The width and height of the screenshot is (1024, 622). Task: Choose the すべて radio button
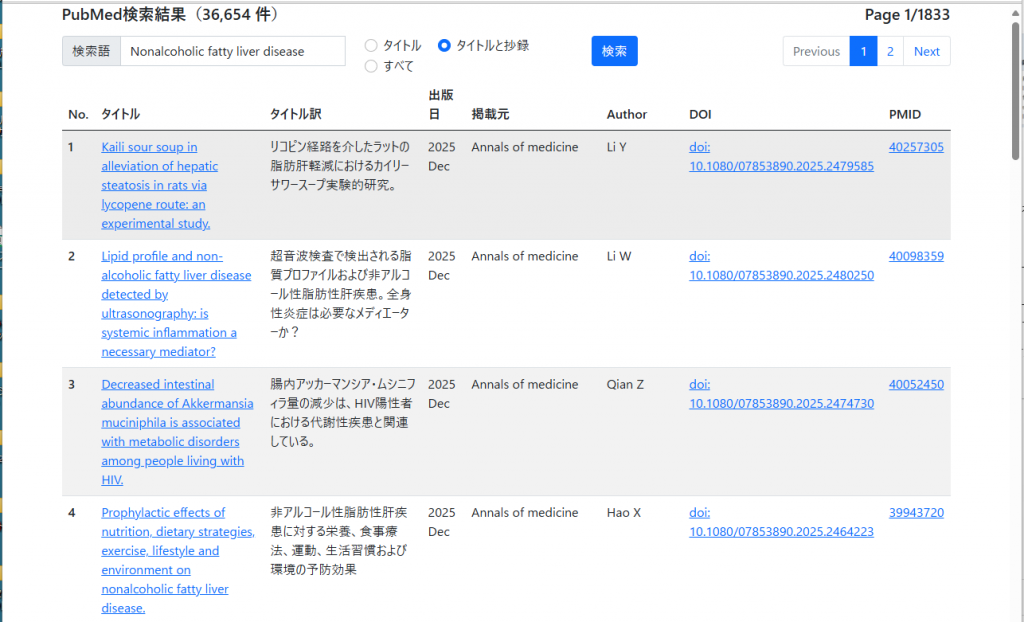(x=371, y=66)
